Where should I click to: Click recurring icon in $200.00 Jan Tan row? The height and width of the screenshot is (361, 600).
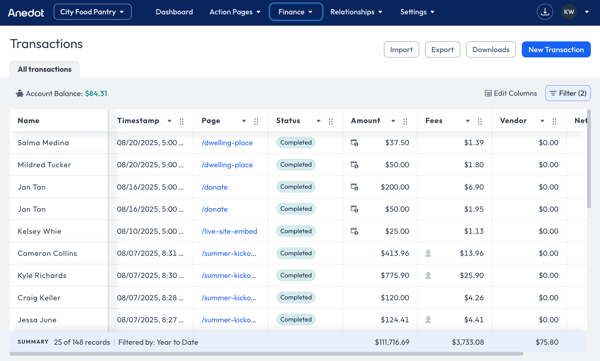tap(354, 187)
